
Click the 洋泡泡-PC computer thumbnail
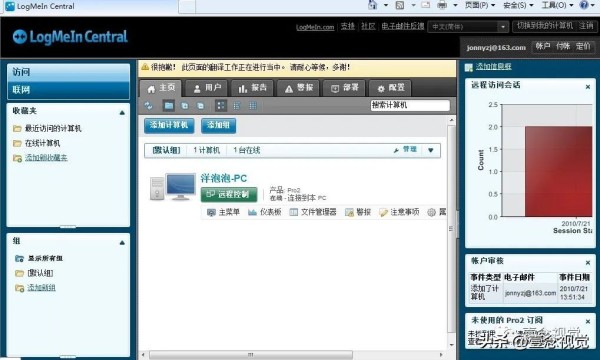click(x=173, y=187)
